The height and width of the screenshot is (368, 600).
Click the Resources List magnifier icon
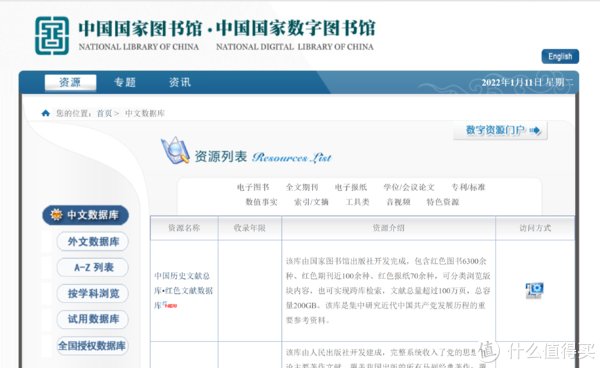(175, 150)
